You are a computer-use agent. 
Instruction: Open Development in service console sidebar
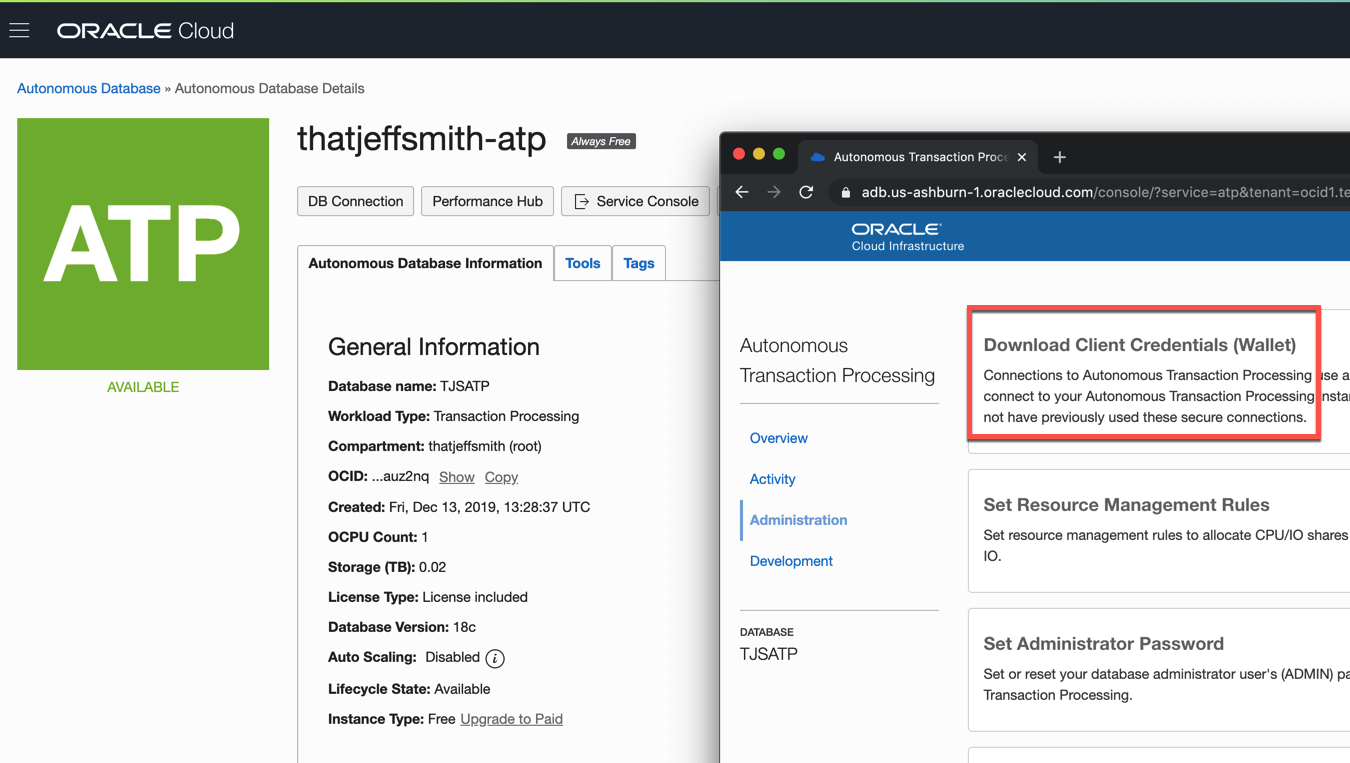[791, 561]
